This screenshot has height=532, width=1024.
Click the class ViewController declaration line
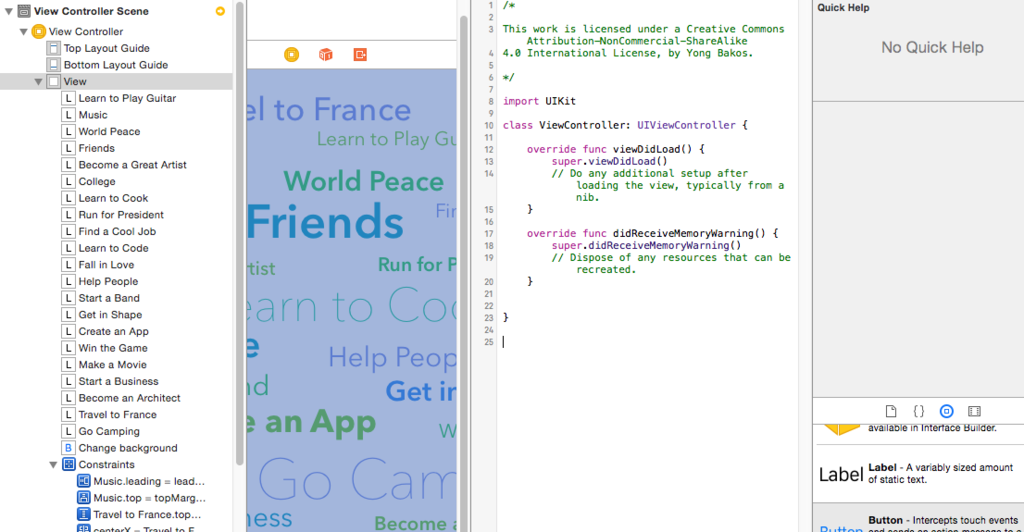(x=625, y=125)
